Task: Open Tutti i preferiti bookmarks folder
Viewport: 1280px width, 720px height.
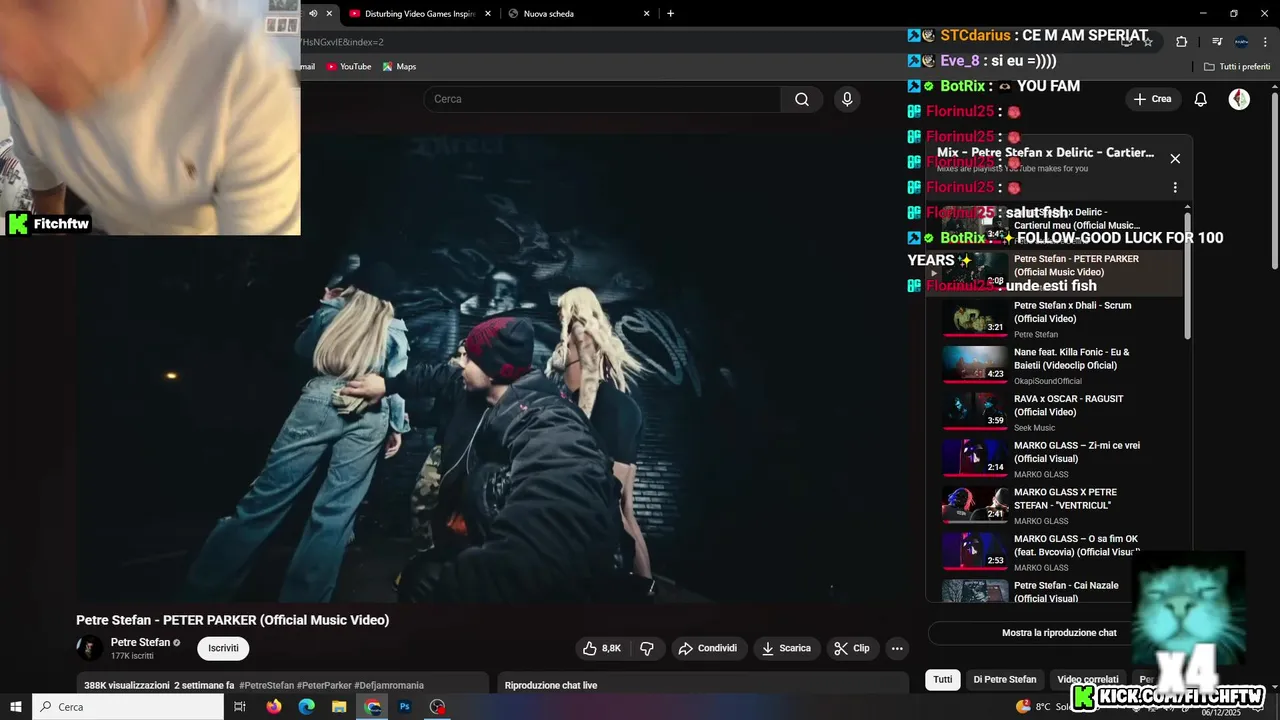Action: point(1237,66)
